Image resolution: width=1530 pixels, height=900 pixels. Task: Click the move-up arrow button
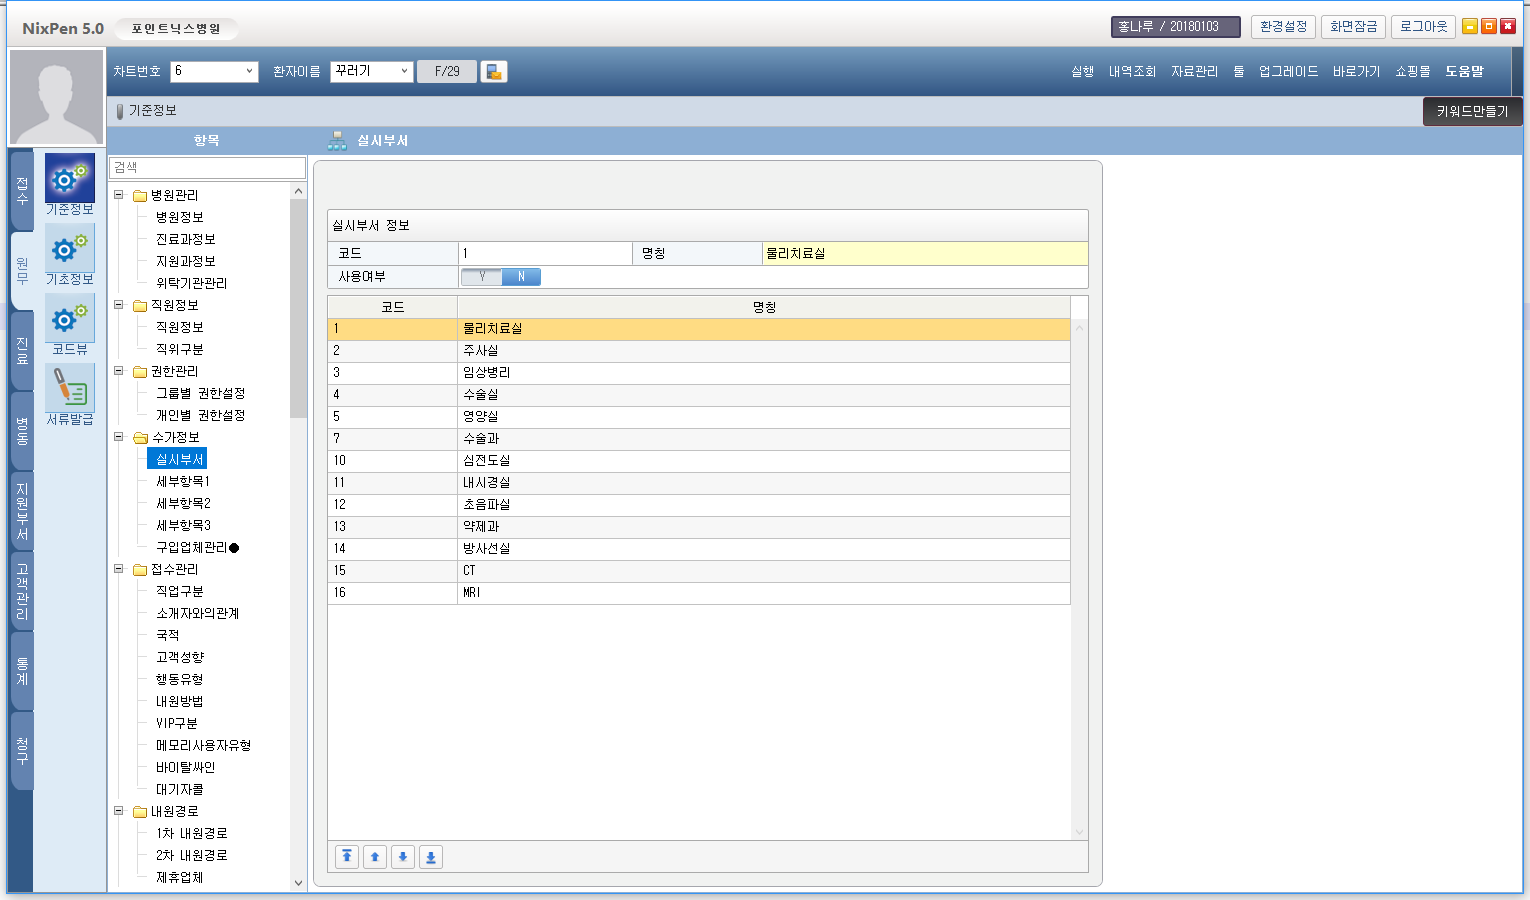click(x=375, y=857)
